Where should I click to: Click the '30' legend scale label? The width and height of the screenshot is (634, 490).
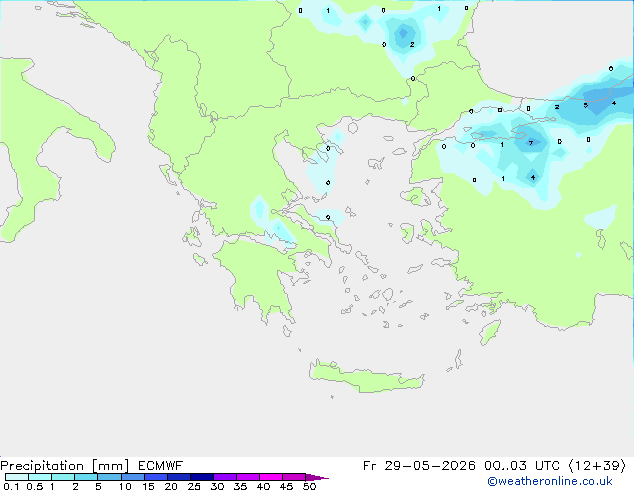tap(217, 486)
